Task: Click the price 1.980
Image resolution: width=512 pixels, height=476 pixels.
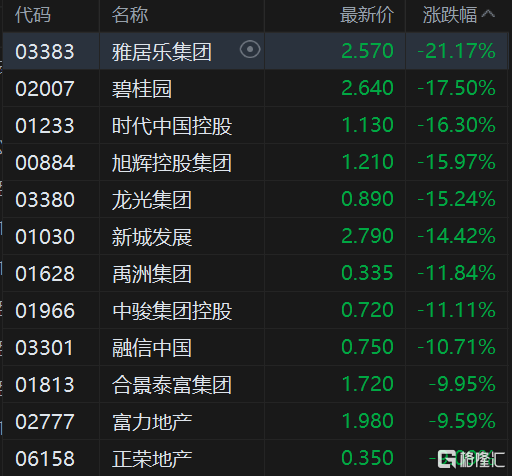Action: (x=367, y=421)
